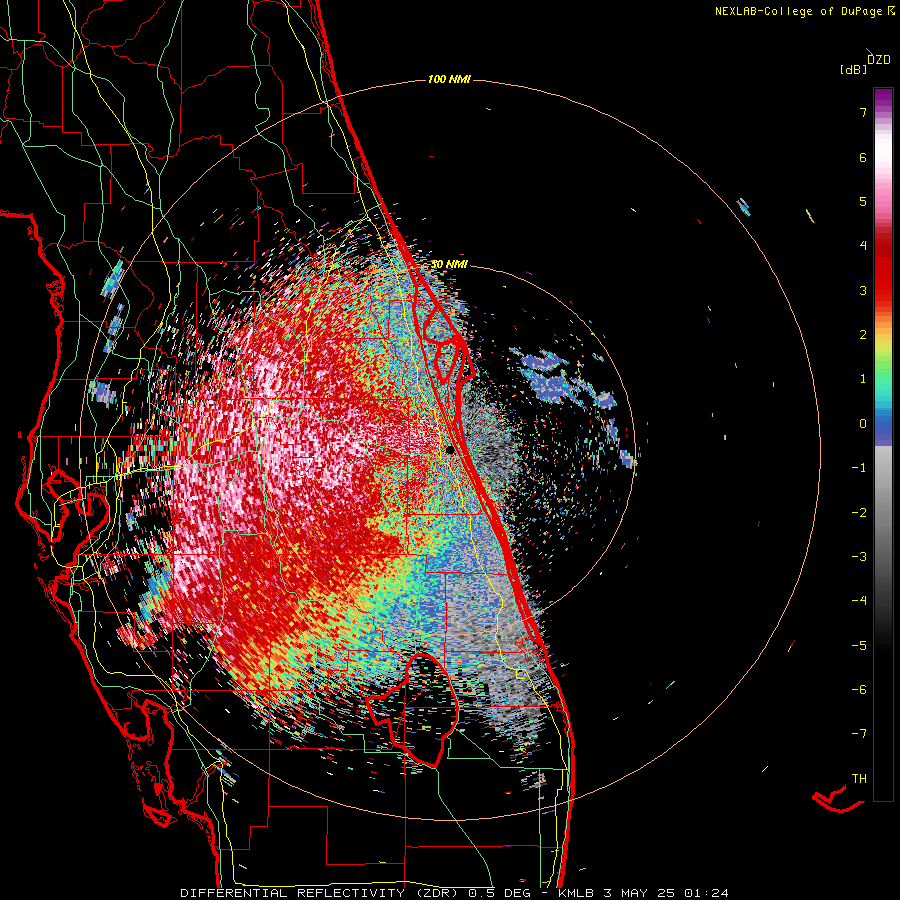Viewport: 900px width, 900px height.
Task: Click the 3 MAY 25 date text
Action: [x=639, y=893]
